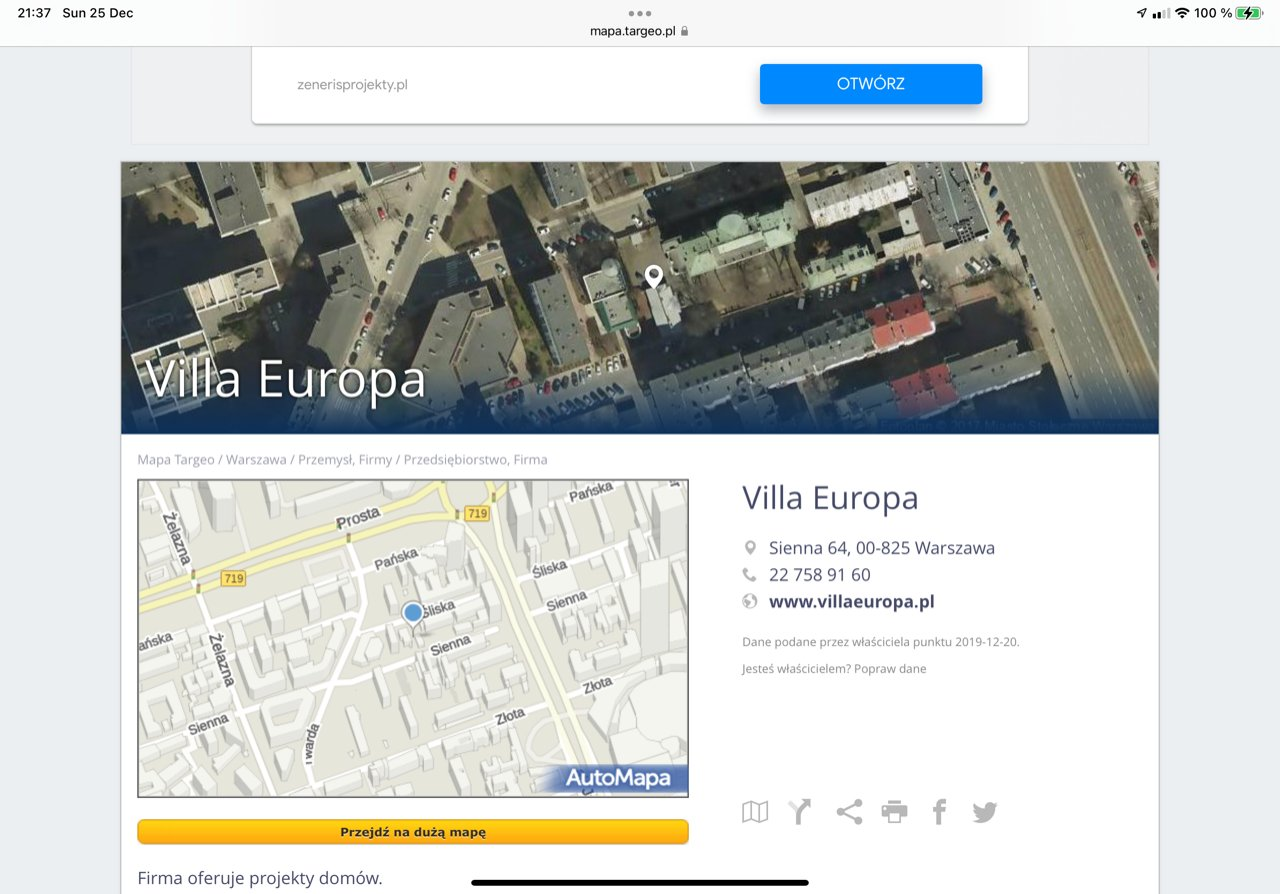Tap the lock icon next to the URL
The height and width of the screenshot is (894, 1280).
685,31
